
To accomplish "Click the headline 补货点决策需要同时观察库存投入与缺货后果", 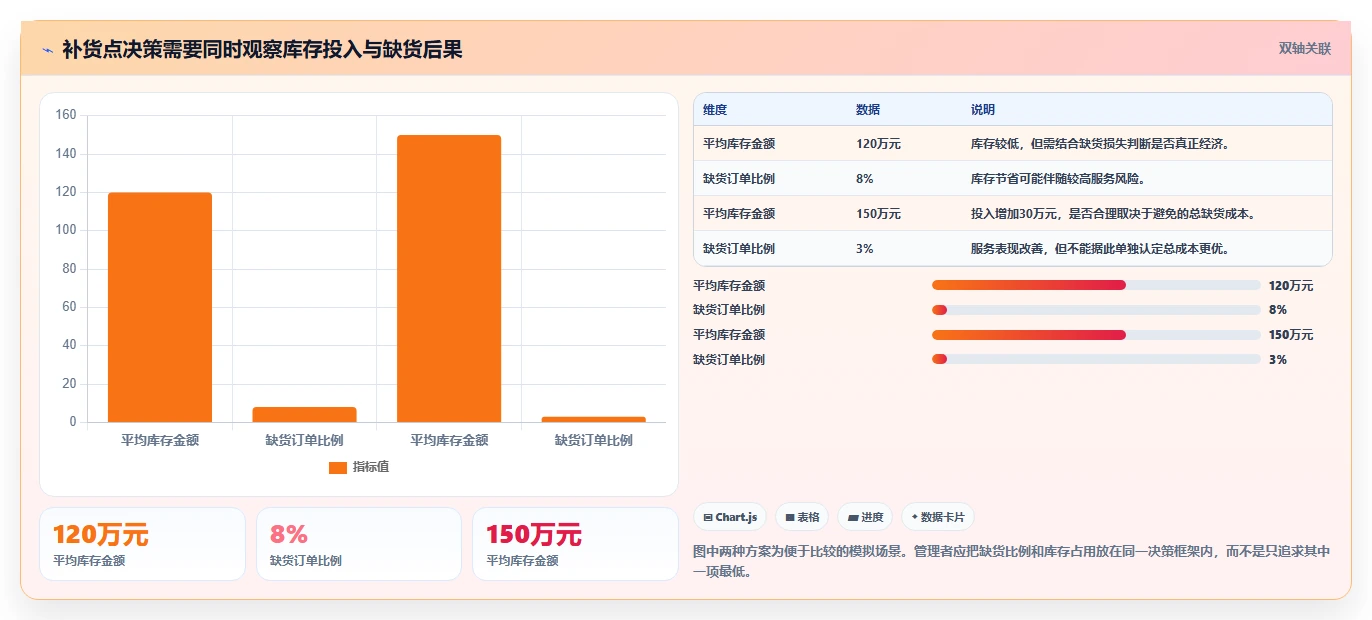I will pos(262,50).
